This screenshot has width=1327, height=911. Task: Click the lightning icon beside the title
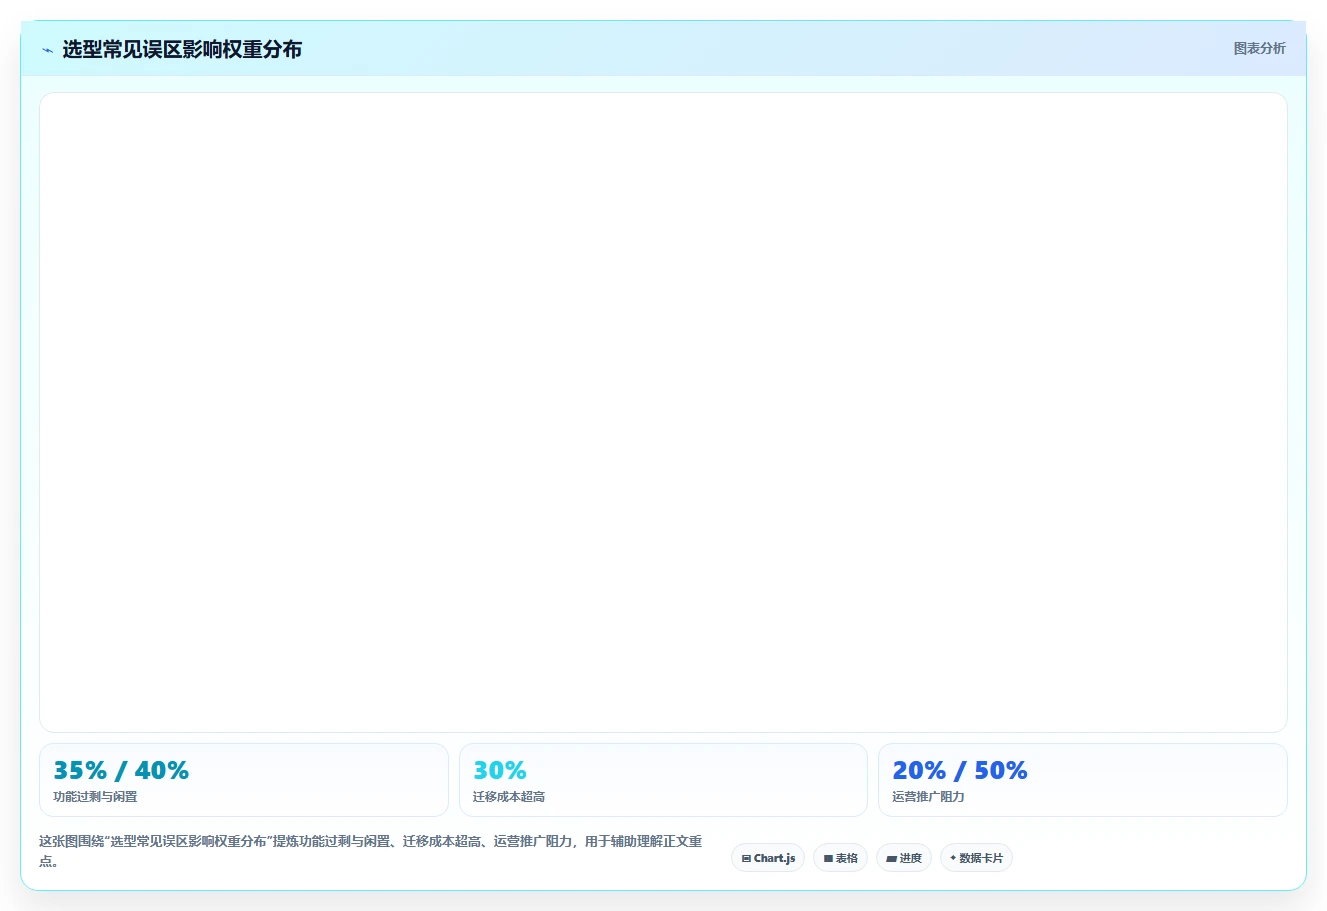click(x=47, y=50)
